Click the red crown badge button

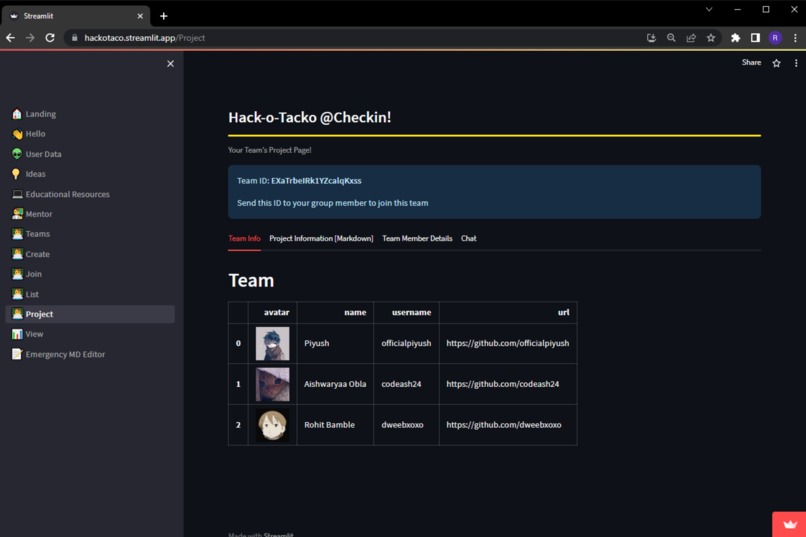[789, 524]
